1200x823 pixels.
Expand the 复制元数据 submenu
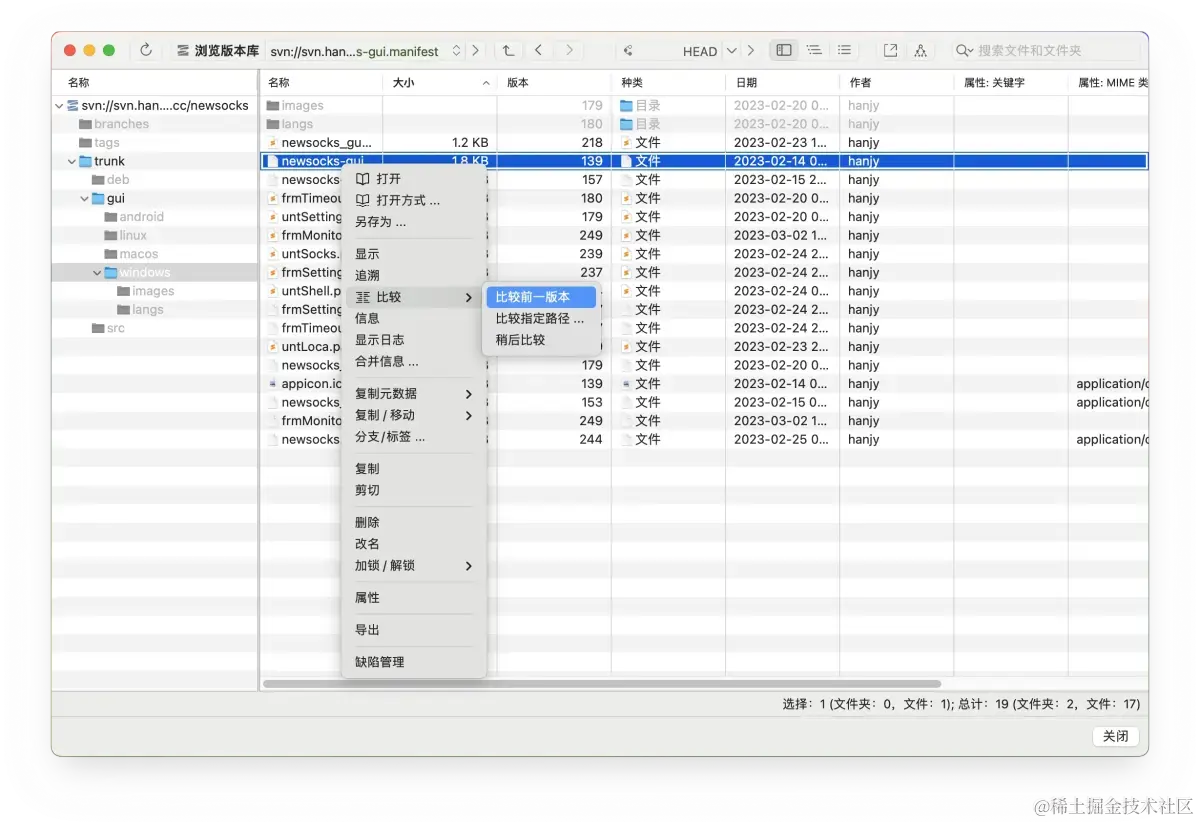(x=414, y=393)
